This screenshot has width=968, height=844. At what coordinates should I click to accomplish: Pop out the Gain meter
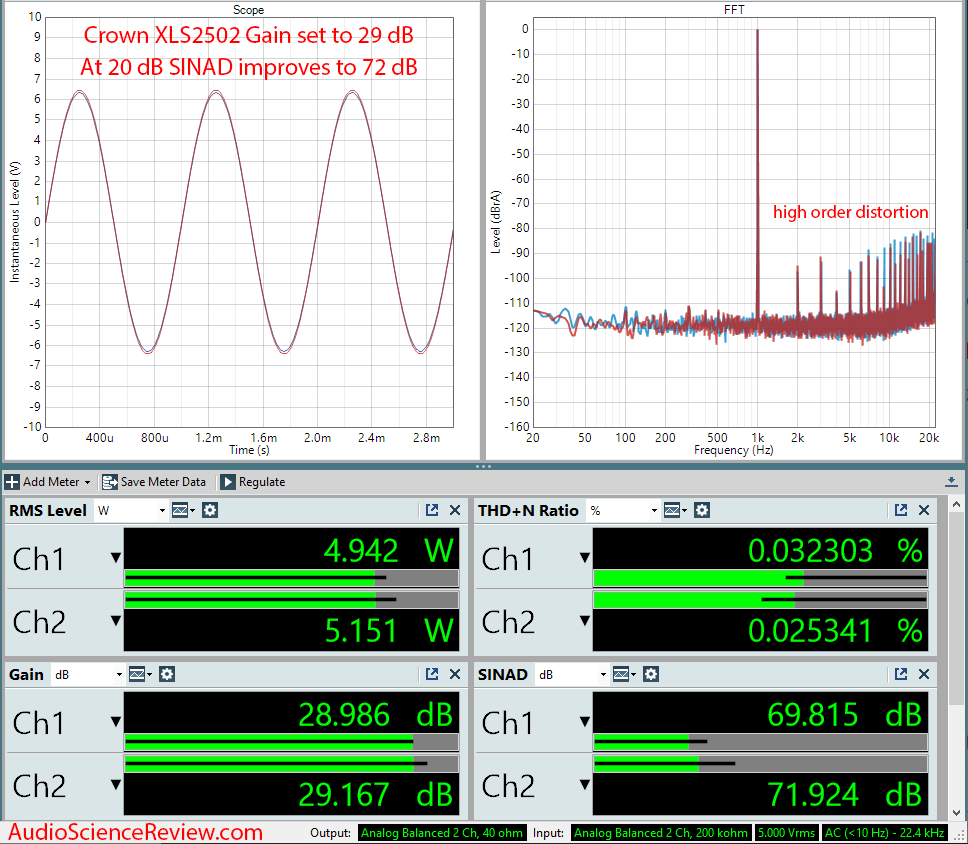pos(432,674)
